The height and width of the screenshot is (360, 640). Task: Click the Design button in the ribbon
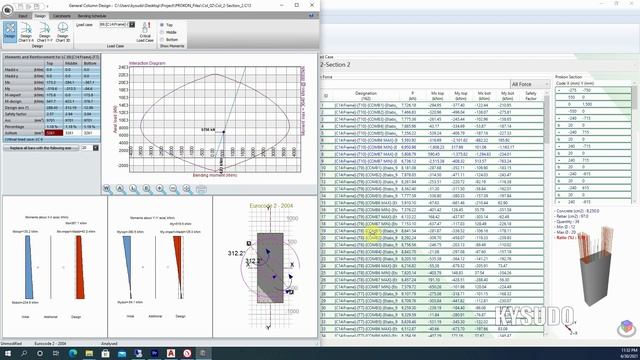tap(10, 32)
